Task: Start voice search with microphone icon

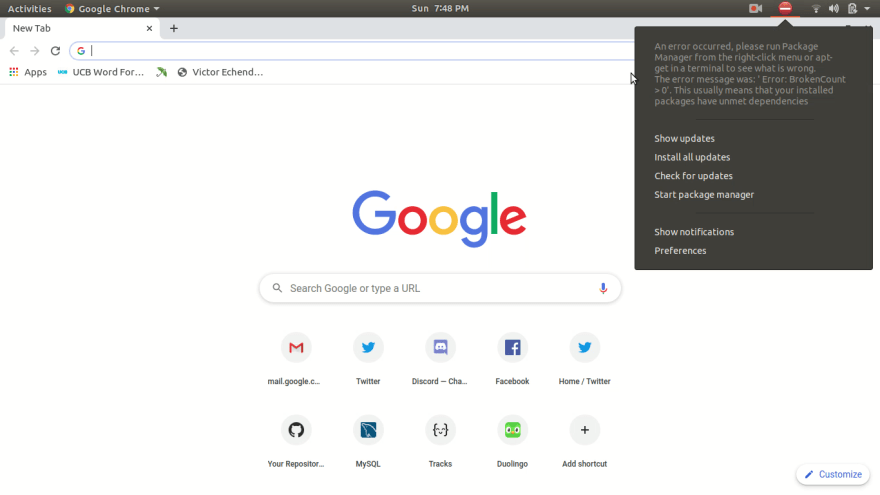Action: (x=603, y=288)
